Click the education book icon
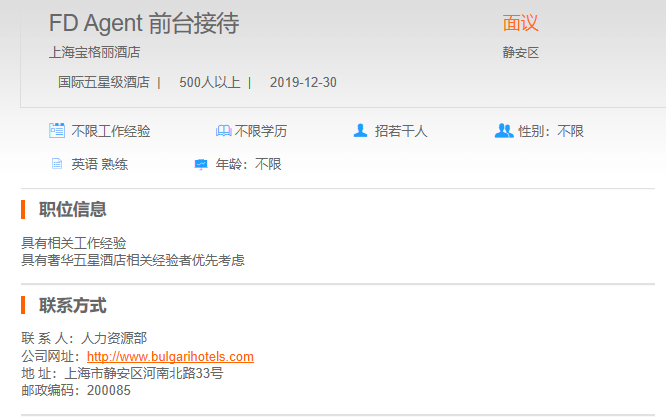 (223, 131)
